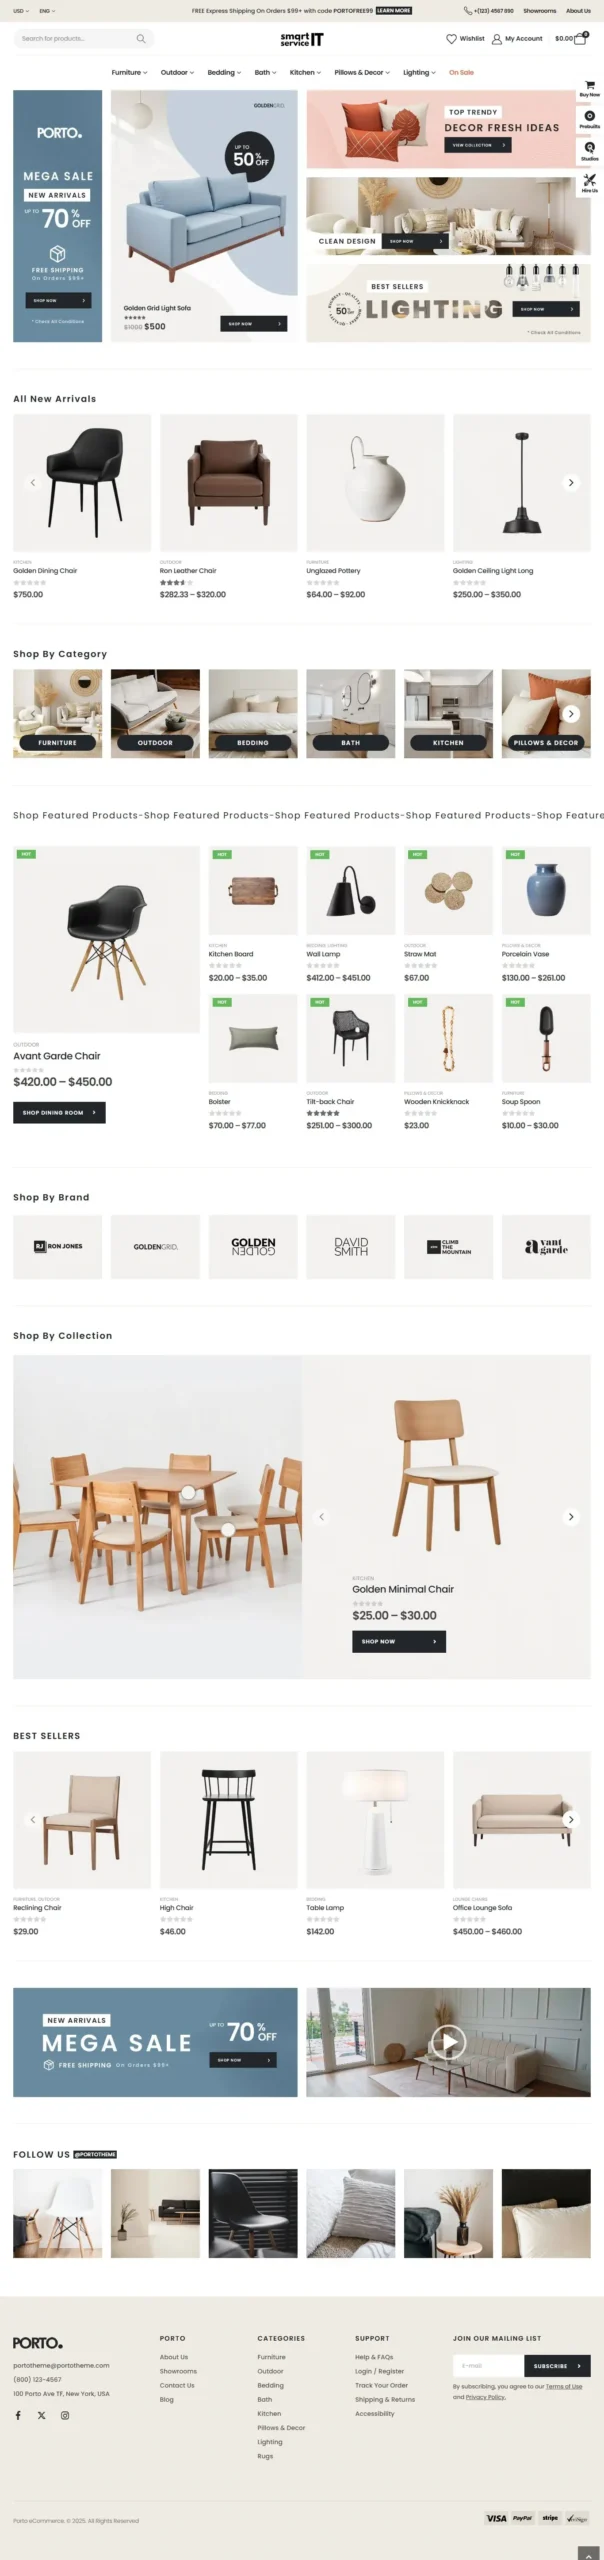Viewport: 604px width, 2560px height.
Task: Advance All New Arrivals carousel right
Action: [x=571, y=482]
